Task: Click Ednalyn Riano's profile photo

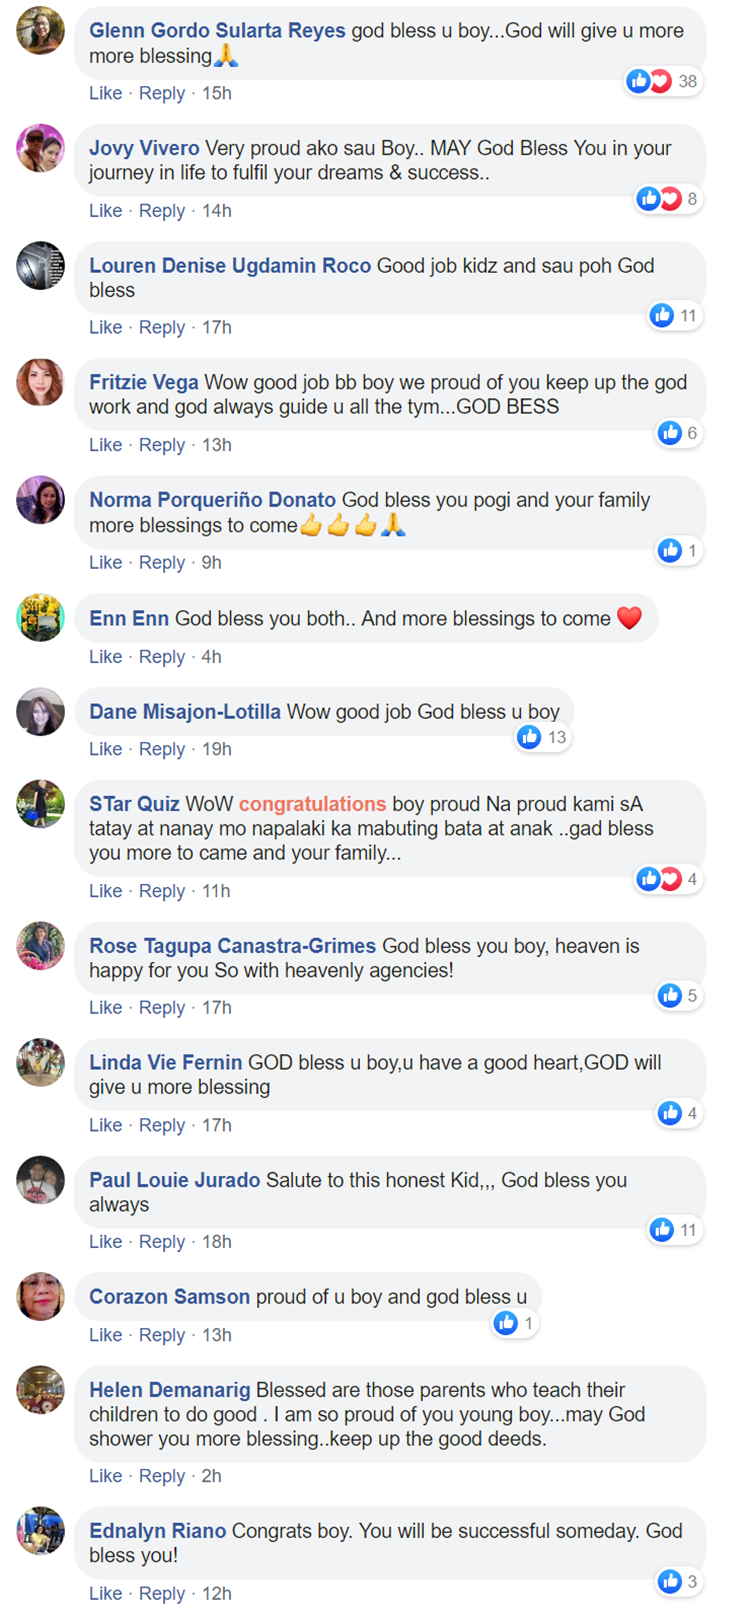Action: [x=40, y=1531]
